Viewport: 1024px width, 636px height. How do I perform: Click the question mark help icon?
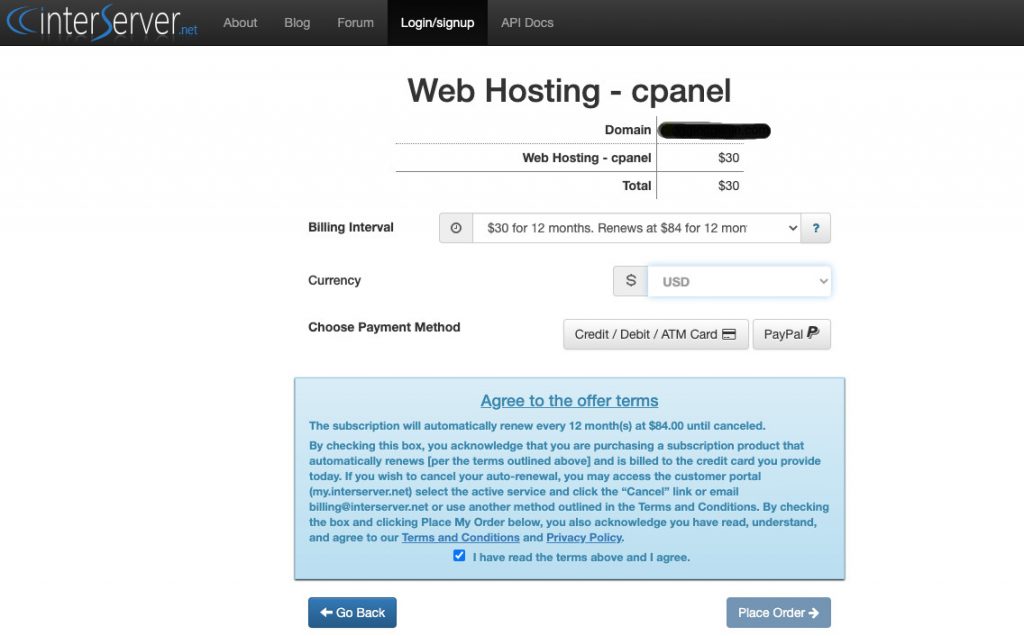click(816, 228)
